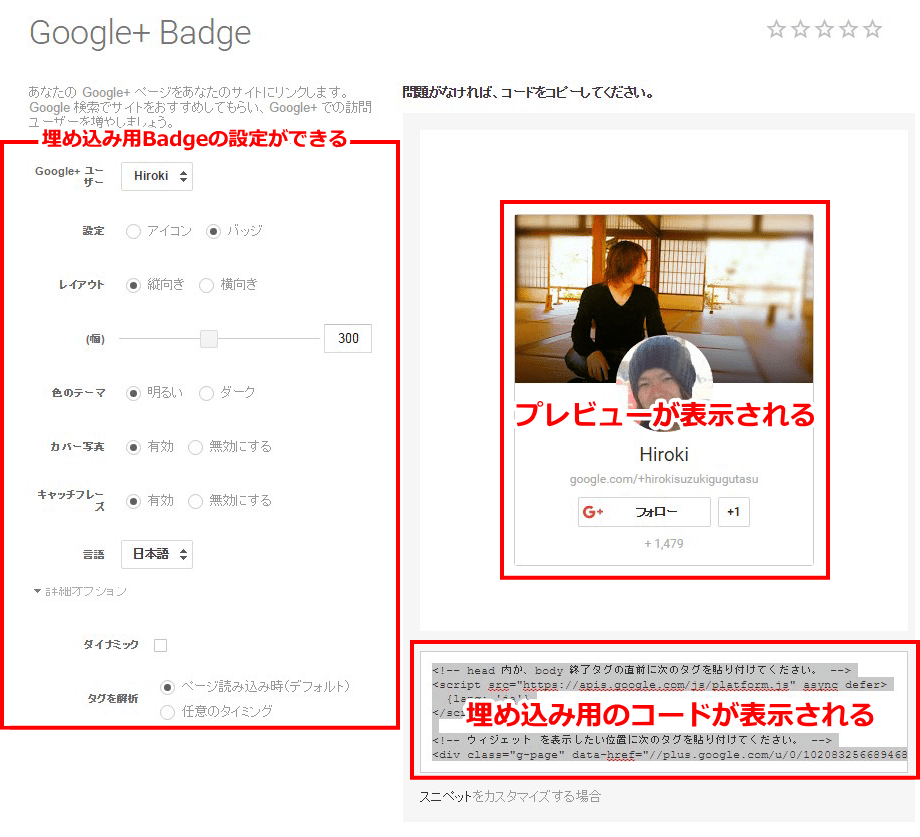920x837 pixels.
Task: Open the google.com/+hirokisuzukigugutasu profile link
Action: [x=664, y=479]
